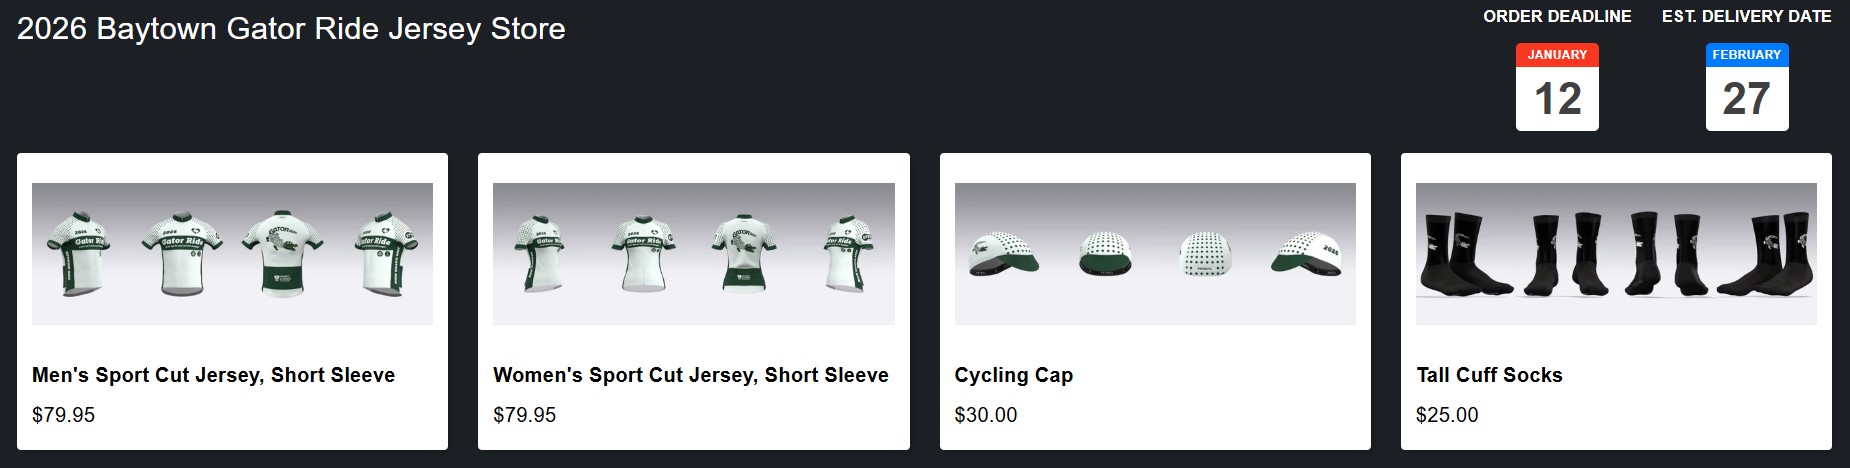Viewport: 1850px width, 468px height.
Task: Click the $30.00 Cycling Cap price
Action: point(986,415)
